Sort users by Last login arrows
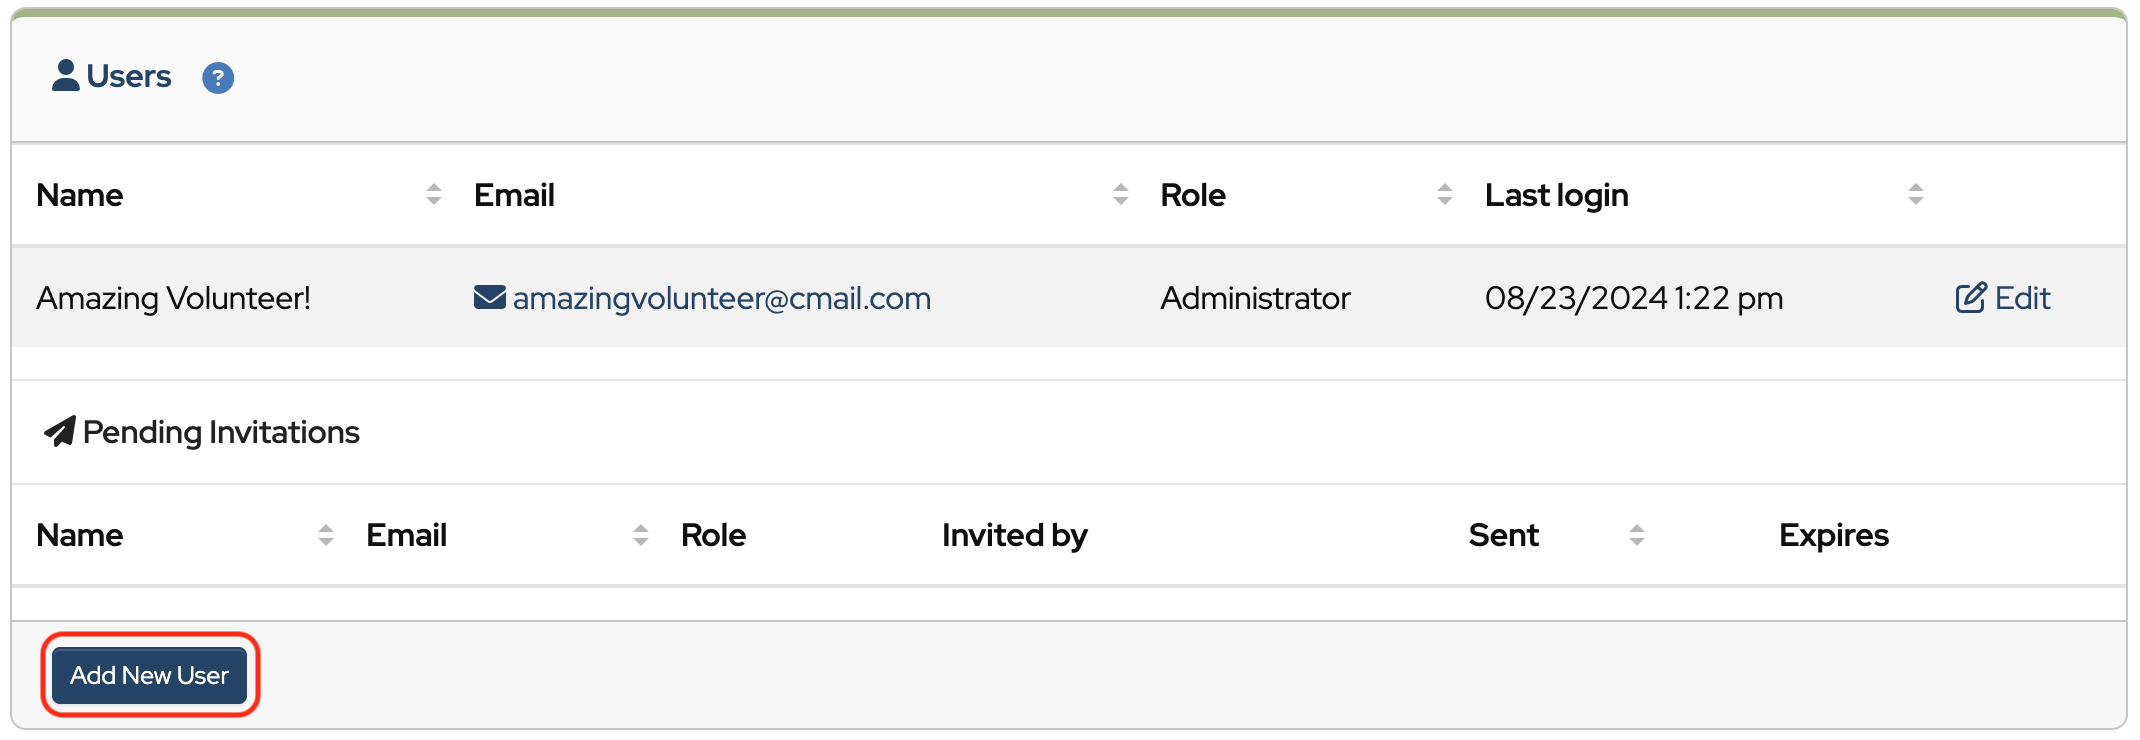Viewport: 2140px width, 740px height. point(1915,194)
